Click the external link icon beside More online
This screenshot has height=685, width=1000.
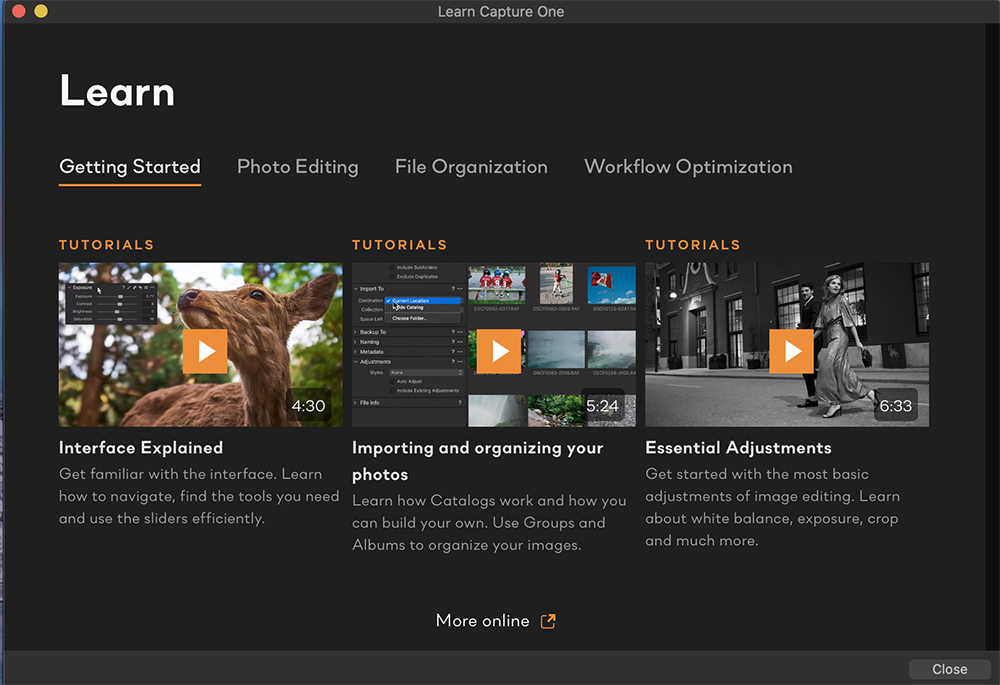click(548, 621)
